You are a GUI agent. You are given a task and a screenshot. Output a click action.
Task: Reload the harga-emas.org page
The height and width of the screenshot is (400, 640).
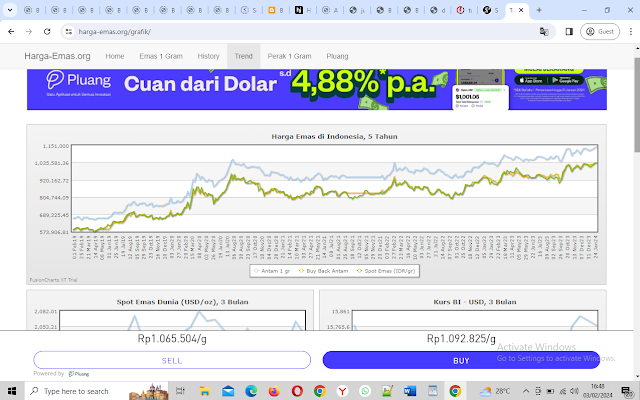[x=47, y=31]
